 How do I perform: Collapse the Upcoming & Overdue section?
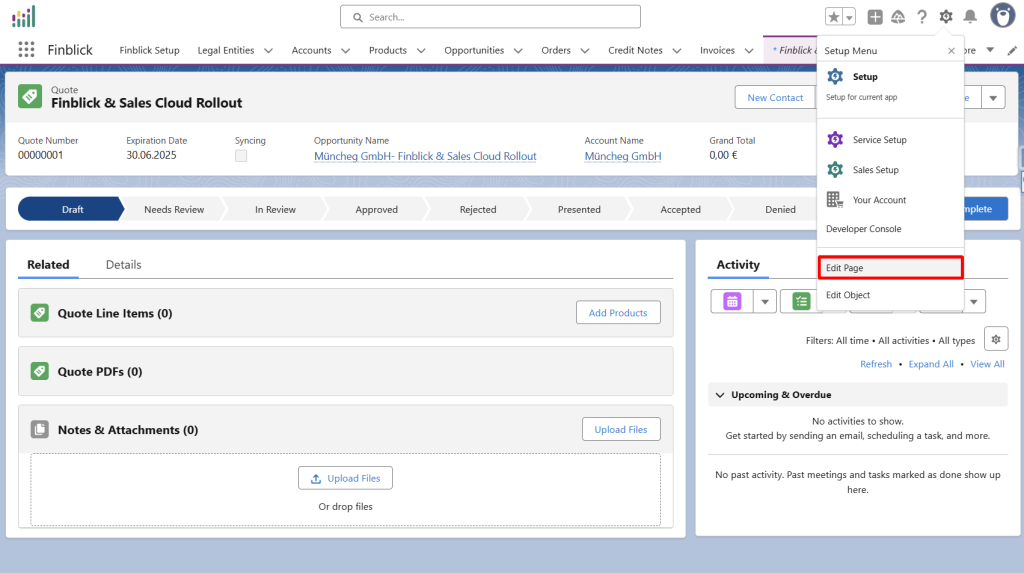[720, 395]
